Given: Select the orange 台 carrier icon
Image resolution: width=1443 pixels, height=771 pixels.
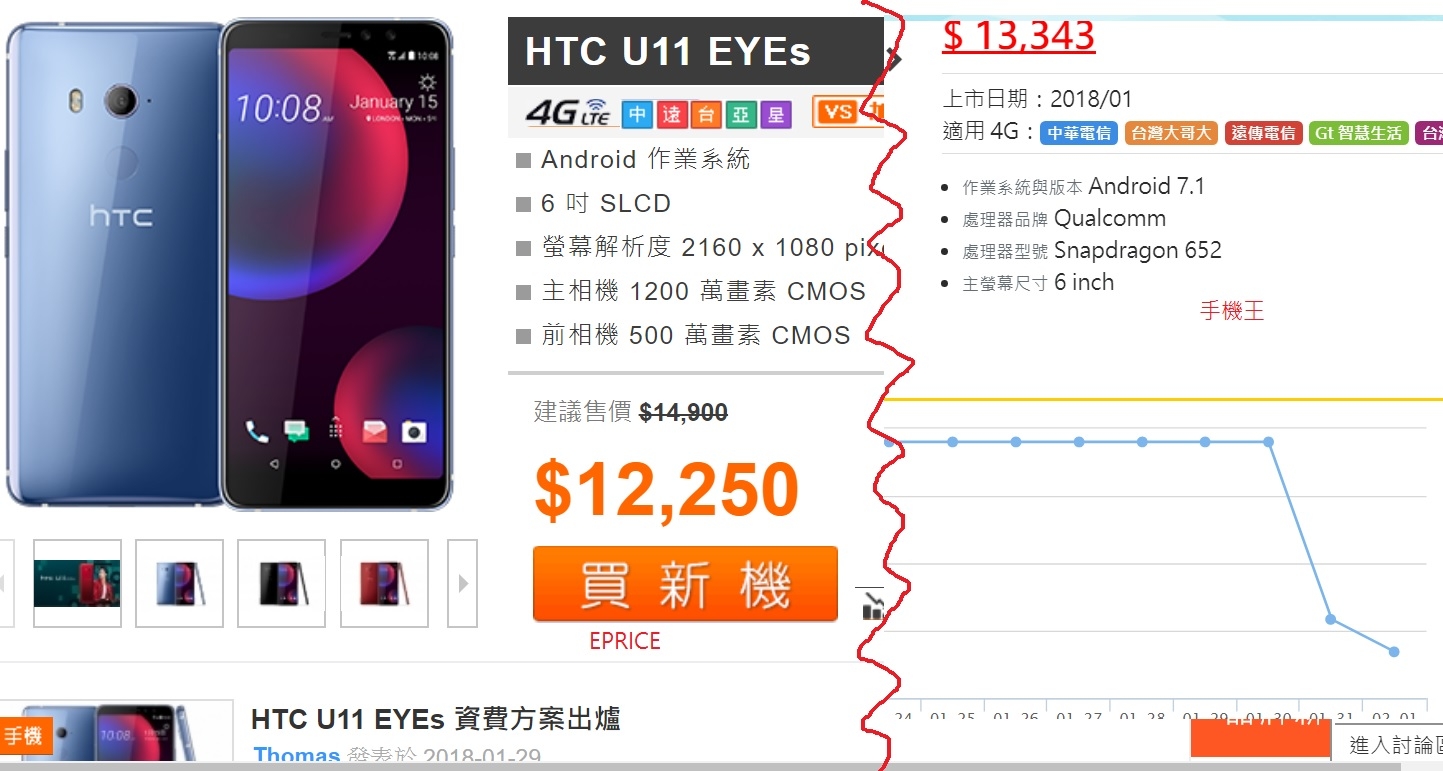Looking at the screenshot, I should [706, 114].
